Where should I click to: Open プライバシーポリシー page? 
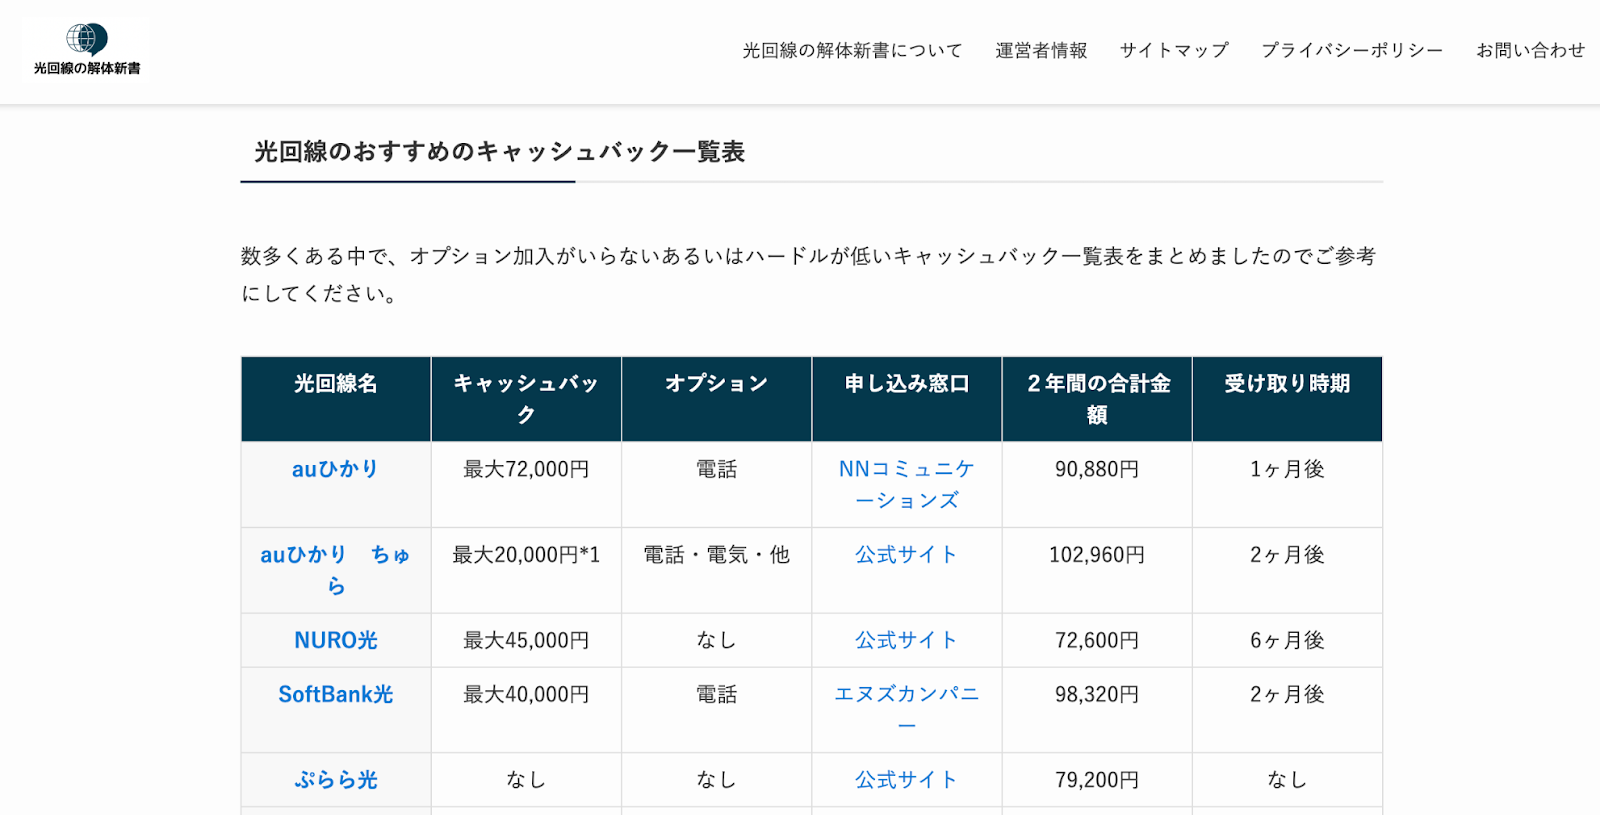coord(1352,50)
